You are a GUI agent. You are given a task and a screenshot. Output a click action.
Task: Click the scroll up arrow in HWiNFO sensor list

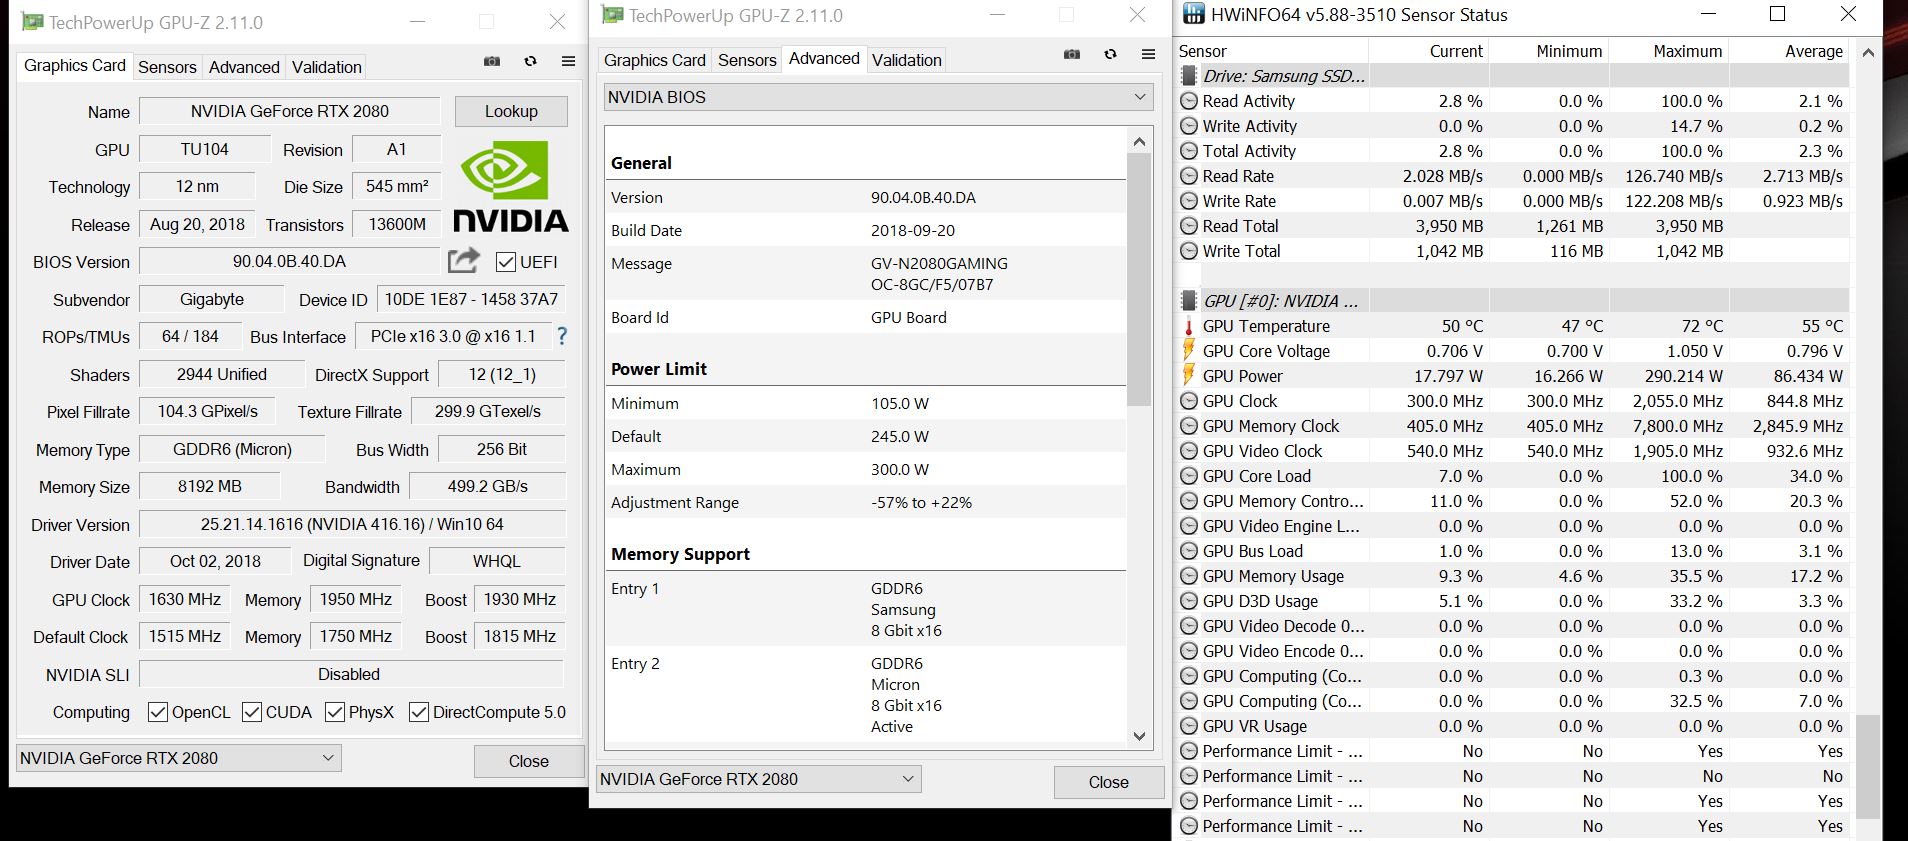(x=1867, y=52)
